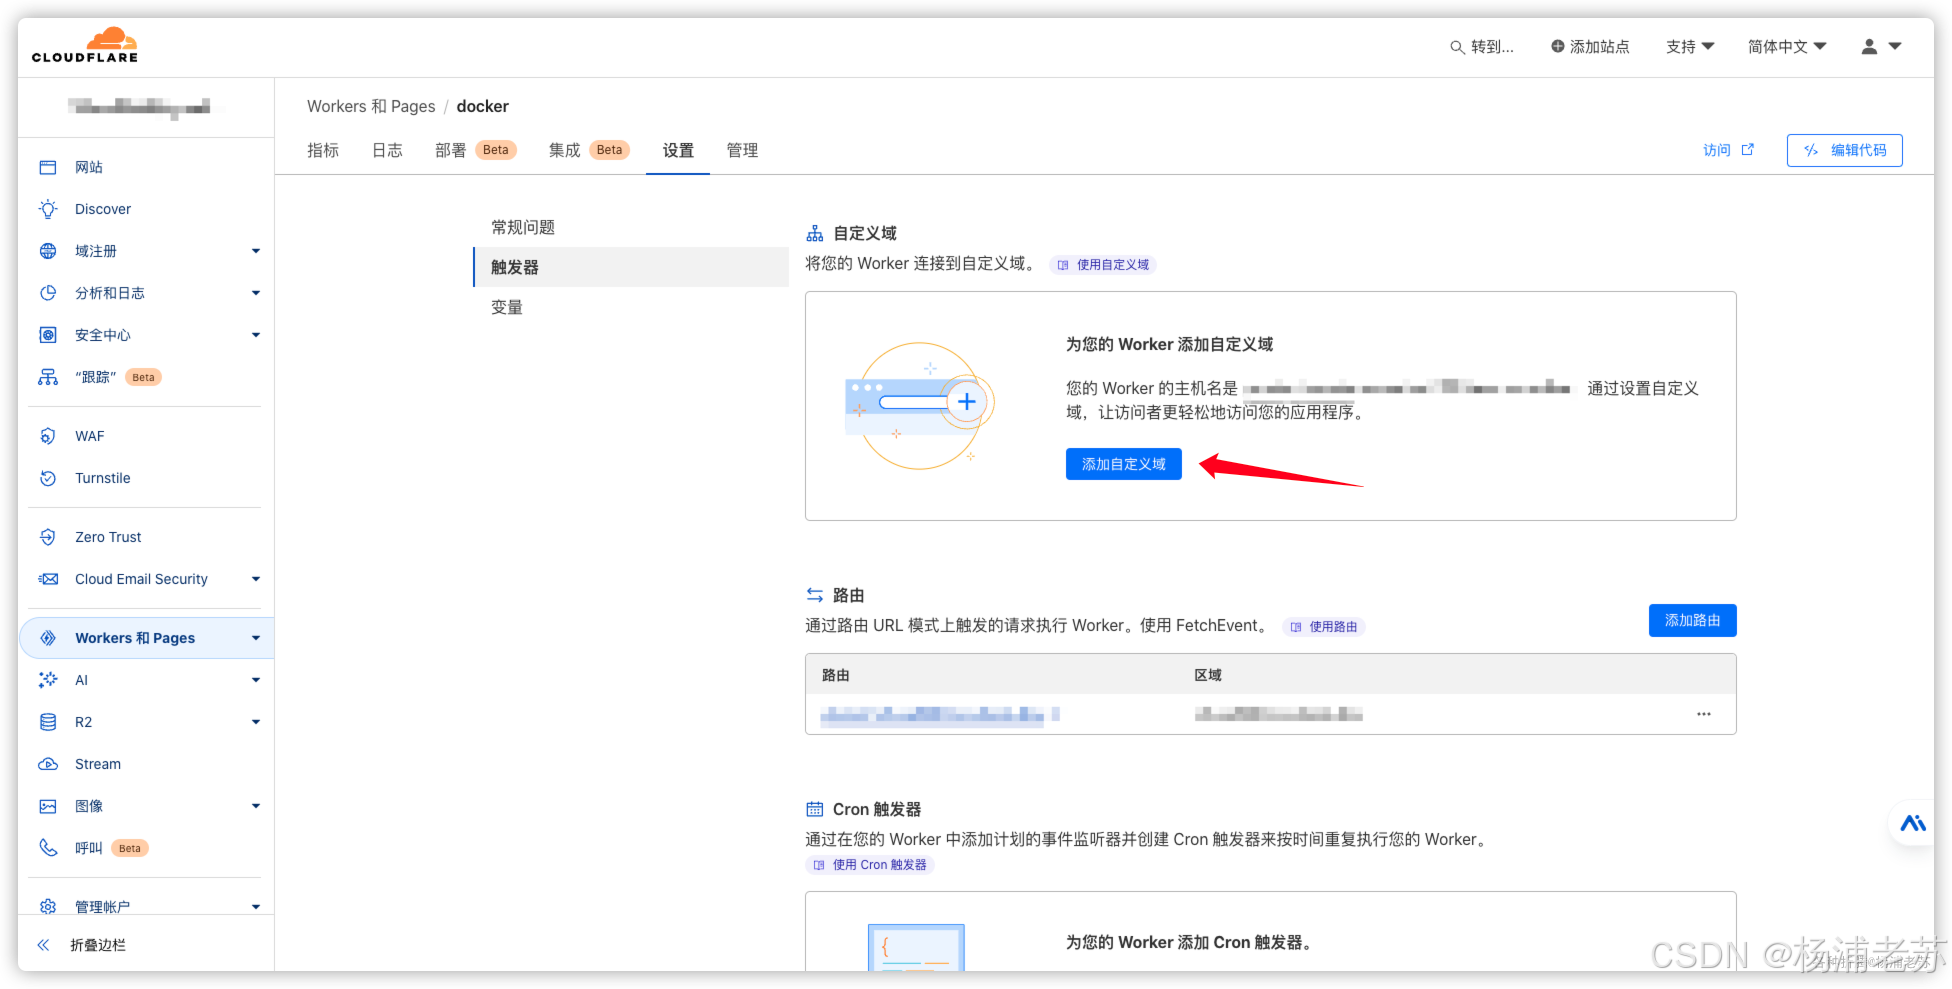This screenshot has height=989, width=1952.
Task: Open the 简体中文 language dropdown
Action: (1787, 47)
